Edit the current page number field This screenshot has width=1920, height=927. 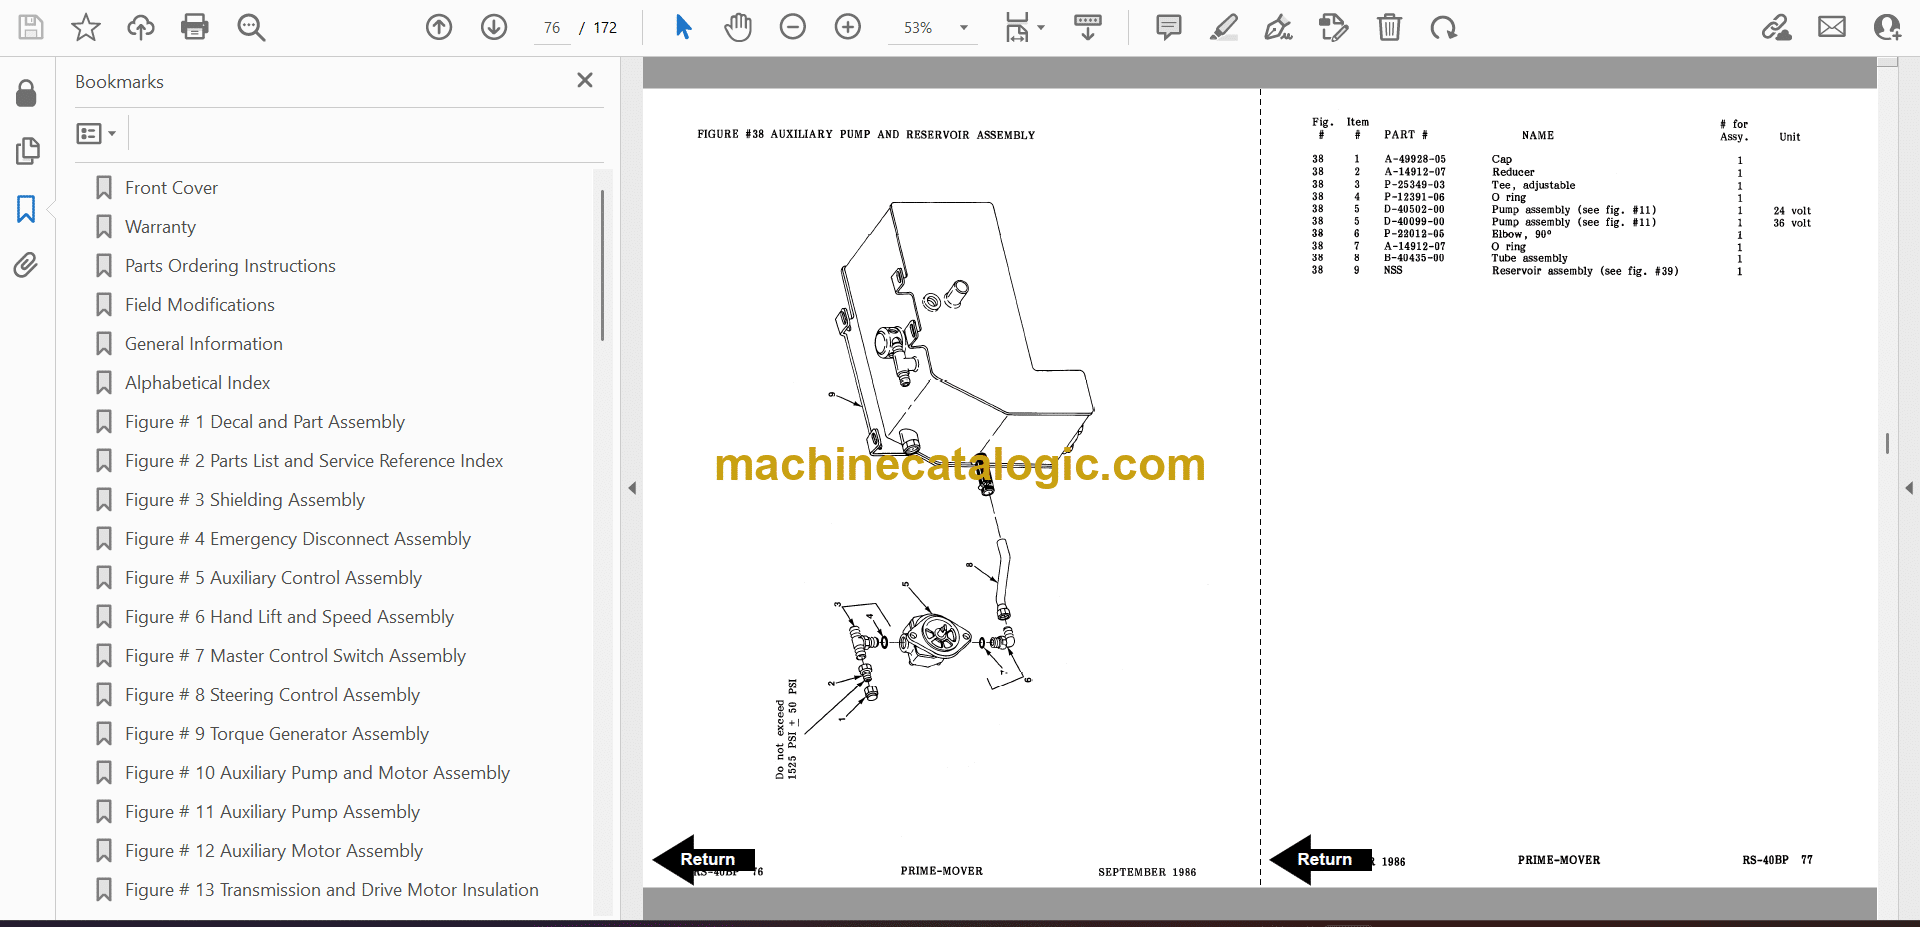(552, 28)
